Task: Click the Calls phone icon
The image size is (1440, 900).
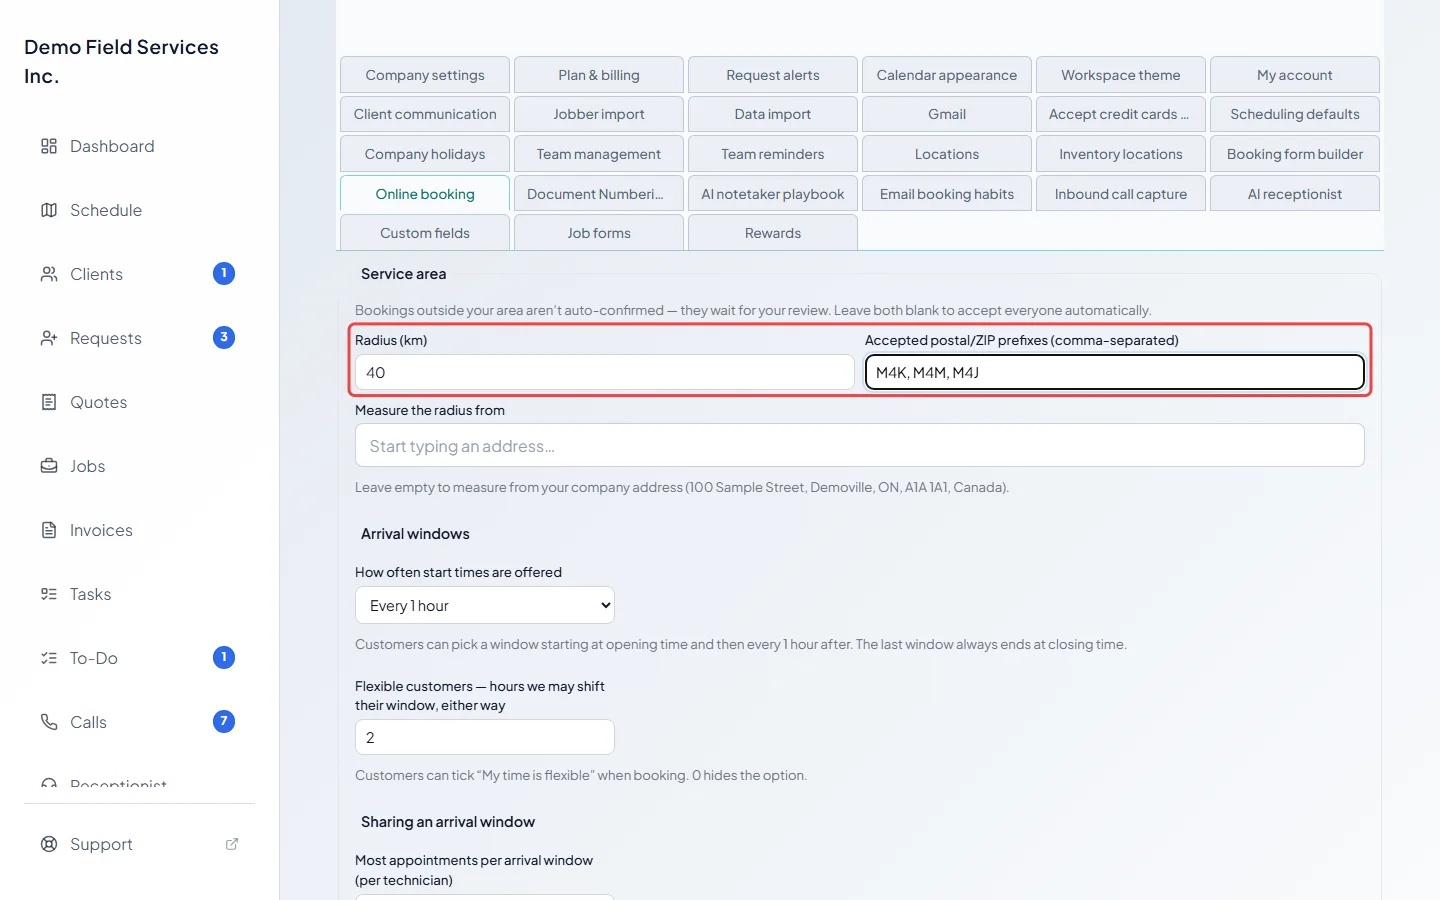Action: (49, 722)
